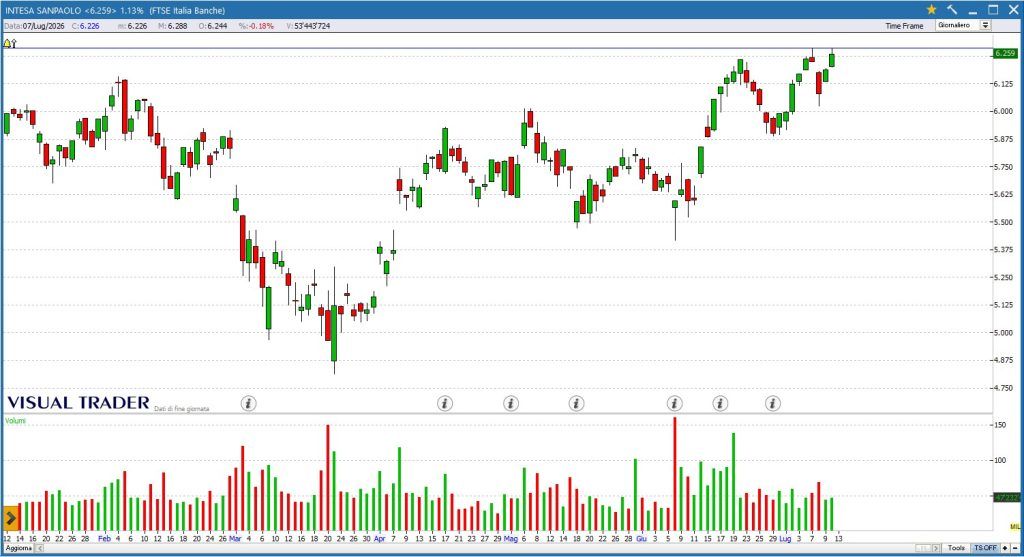Screen dimensions: 1024x557
Task: Click the horizontal scrollbar thumb near Tools
Action: point(923,548)
